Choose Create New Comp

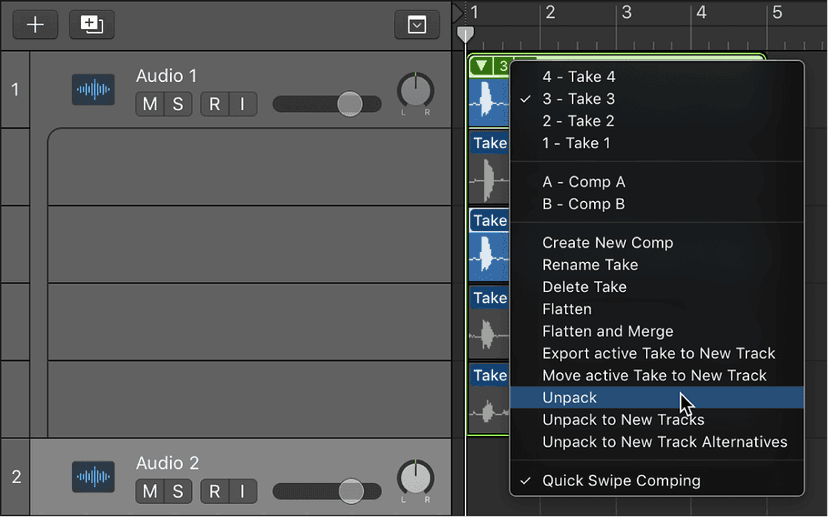657,242
